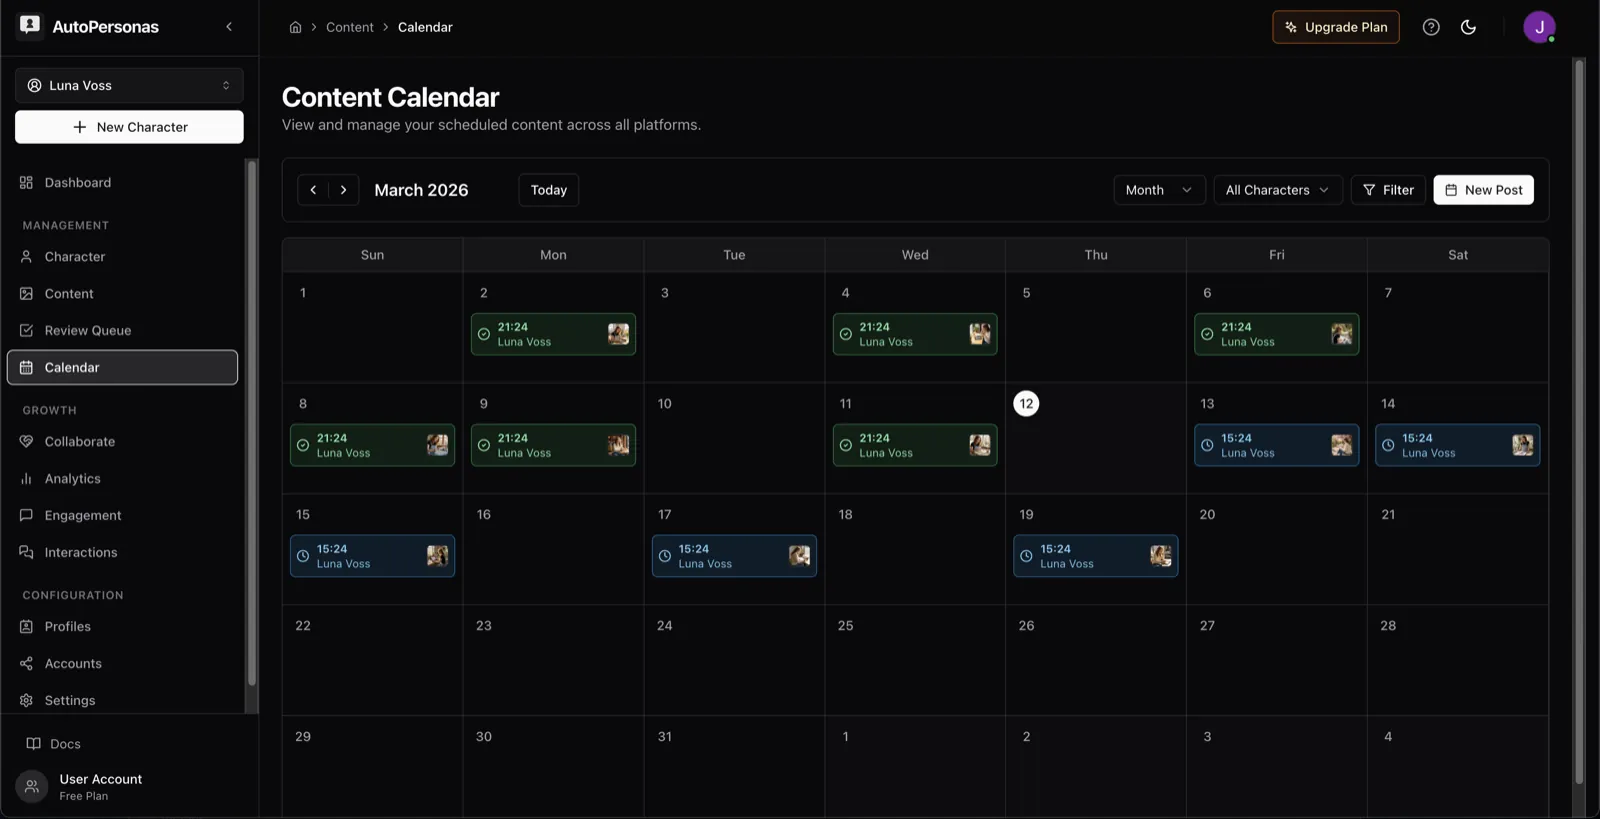Go to next month arrow
Screen dimensions: 1600x819
(x=343, y=190)
